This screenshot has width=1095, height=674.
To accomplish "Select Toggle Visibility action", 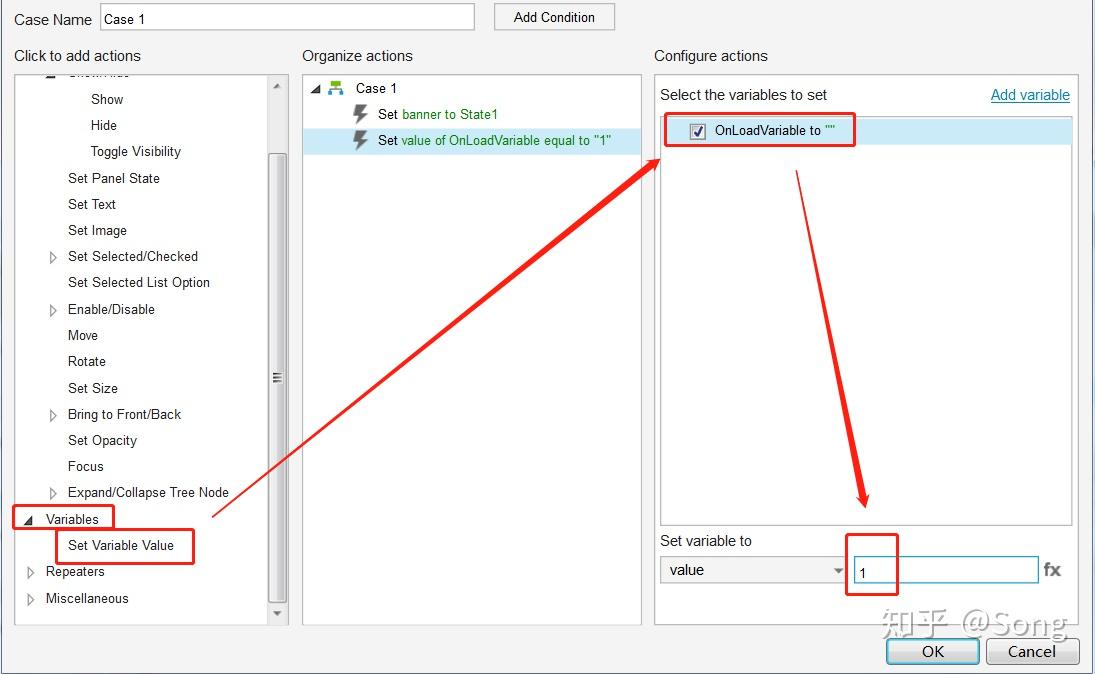I will point(135,152).
